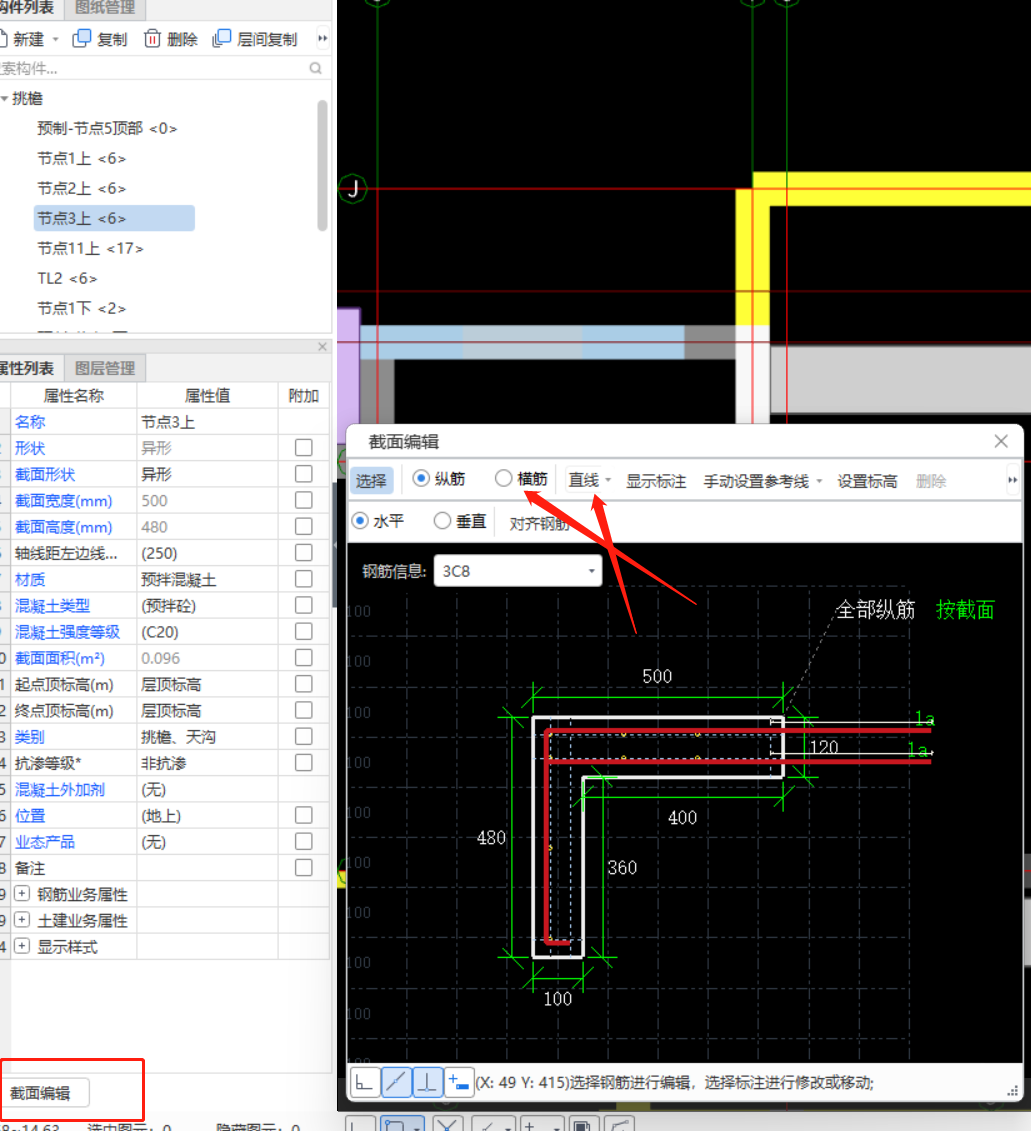Click the 500 width dimension label
This screenshot has height=1131, width=1031.
tap(657, 676)
